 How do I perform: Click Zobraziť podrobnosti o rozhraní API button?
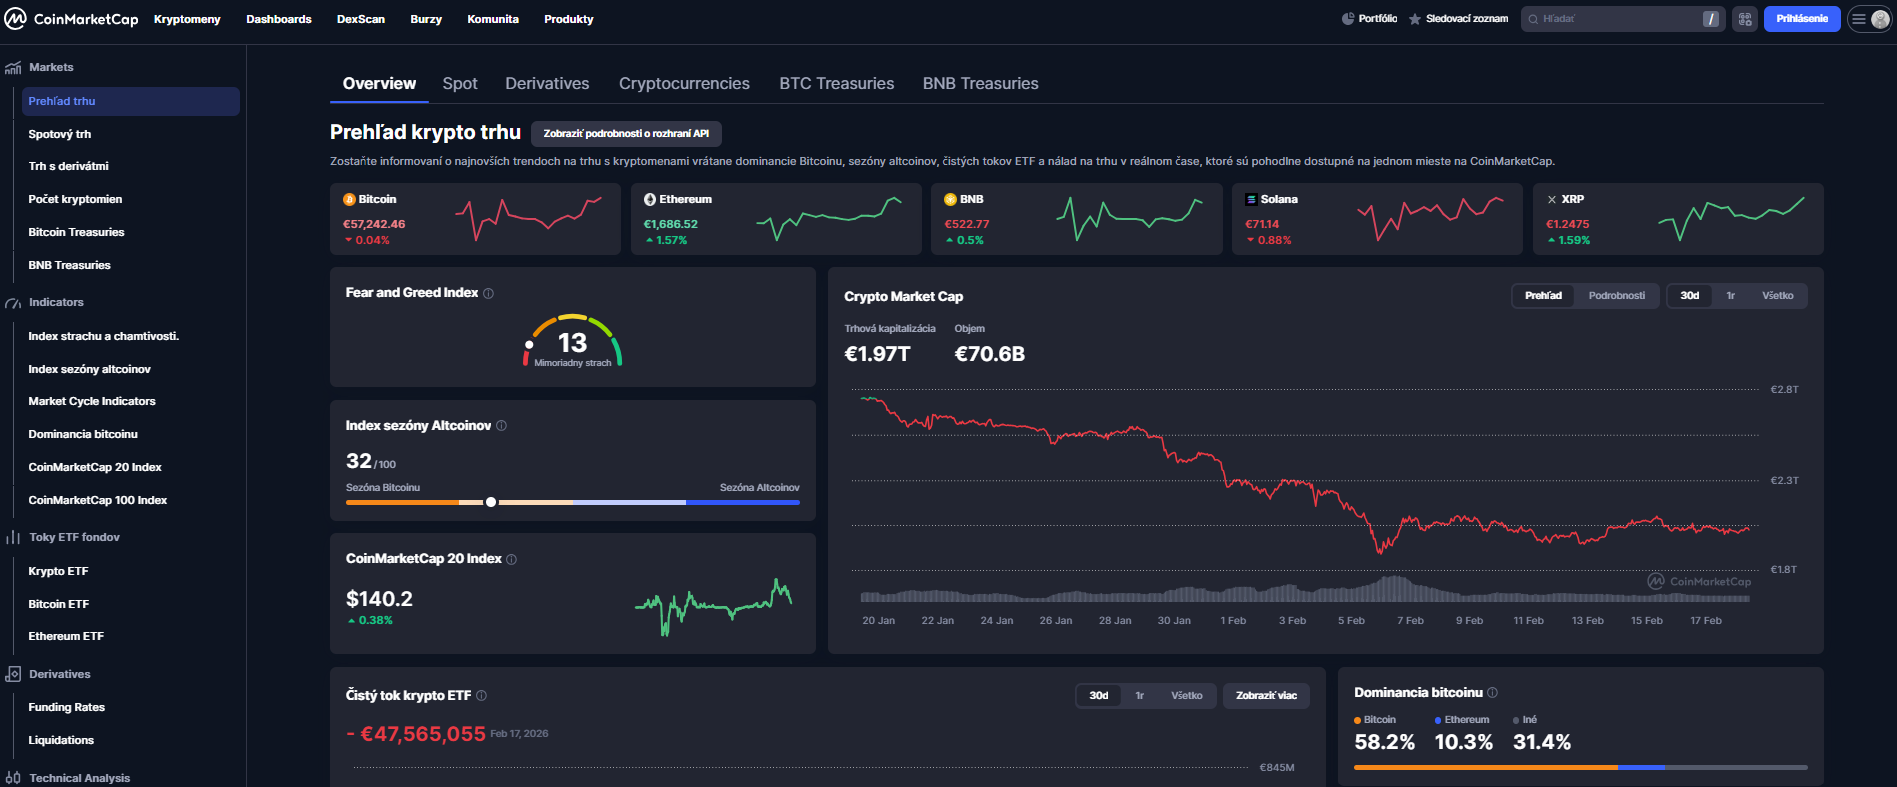[x=626, y=134]
